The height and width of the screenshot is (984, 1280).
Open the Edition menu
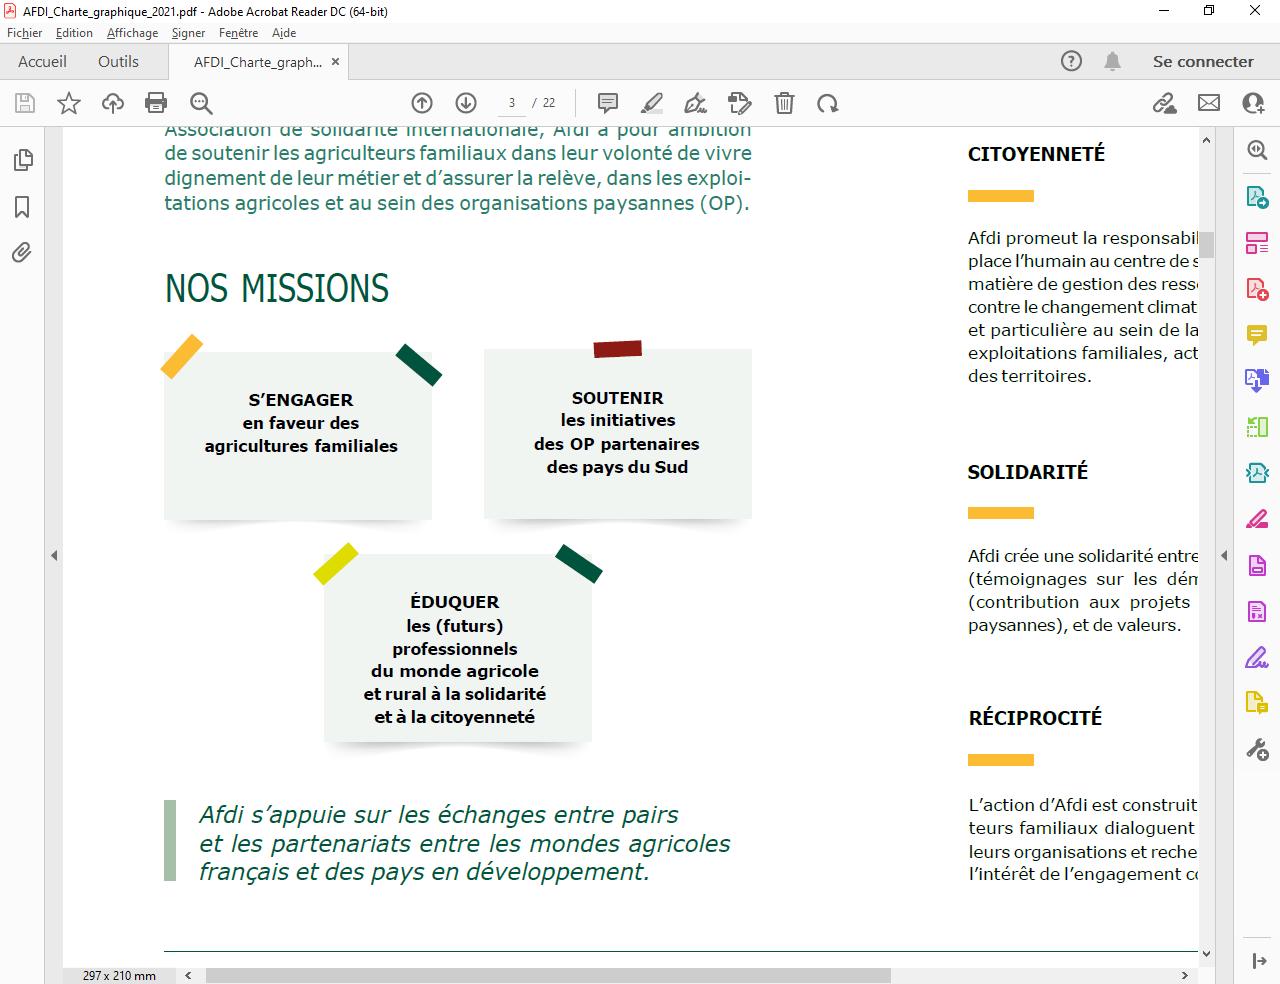(x=74, y=33)
